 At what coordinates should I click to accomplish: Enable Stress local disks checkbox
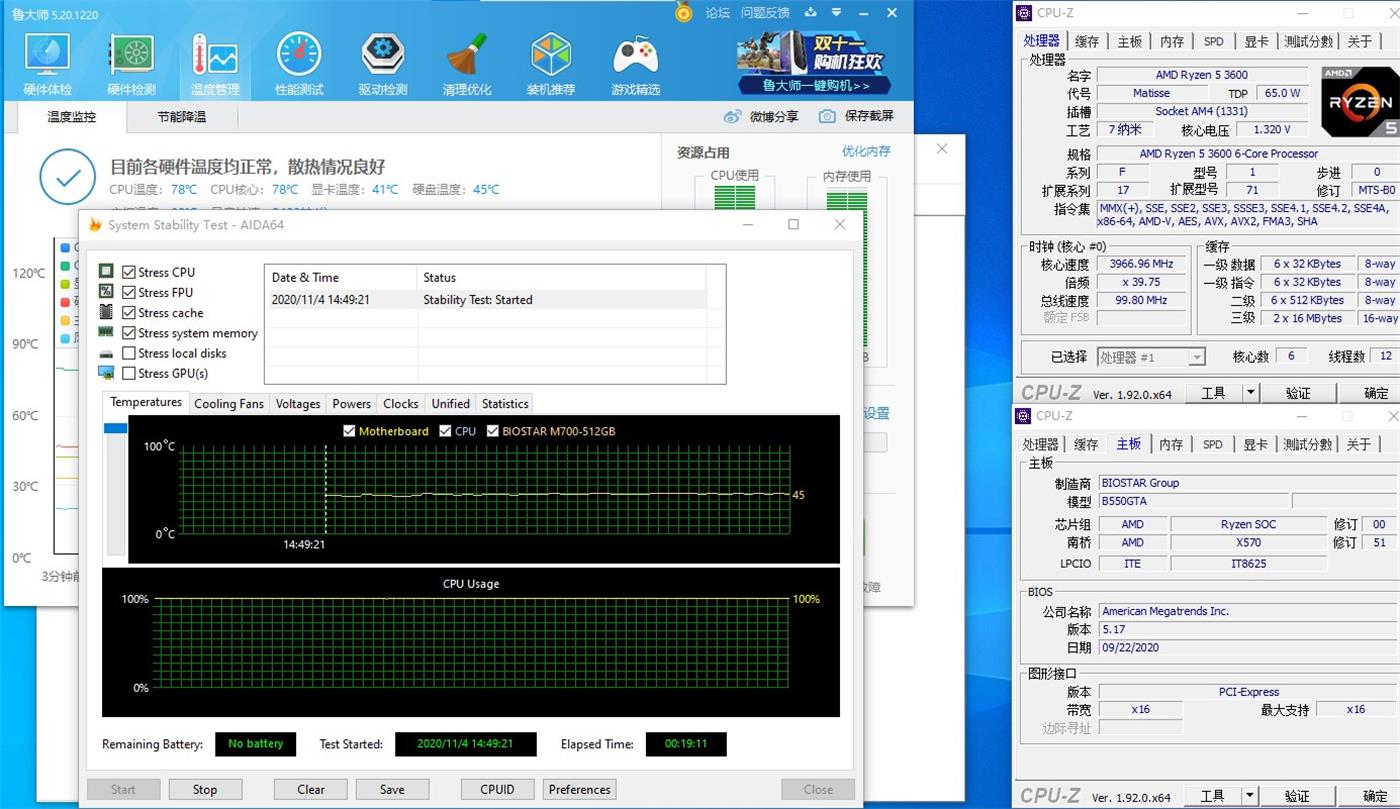[x=129, y=353]
